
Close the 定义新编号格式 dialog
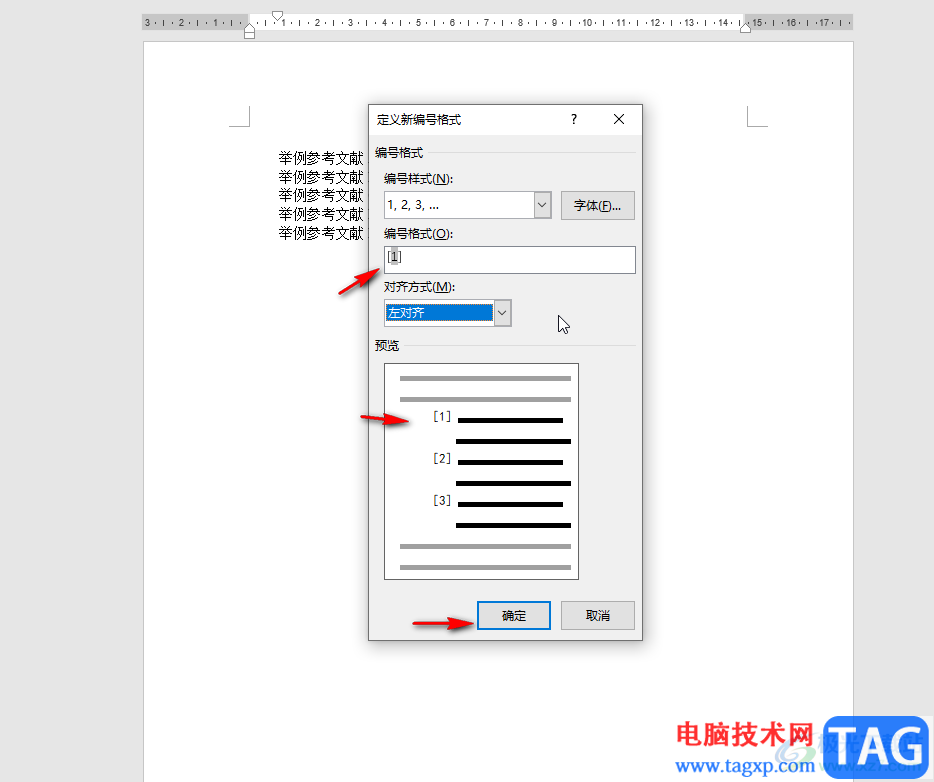[x=619, y=119]
